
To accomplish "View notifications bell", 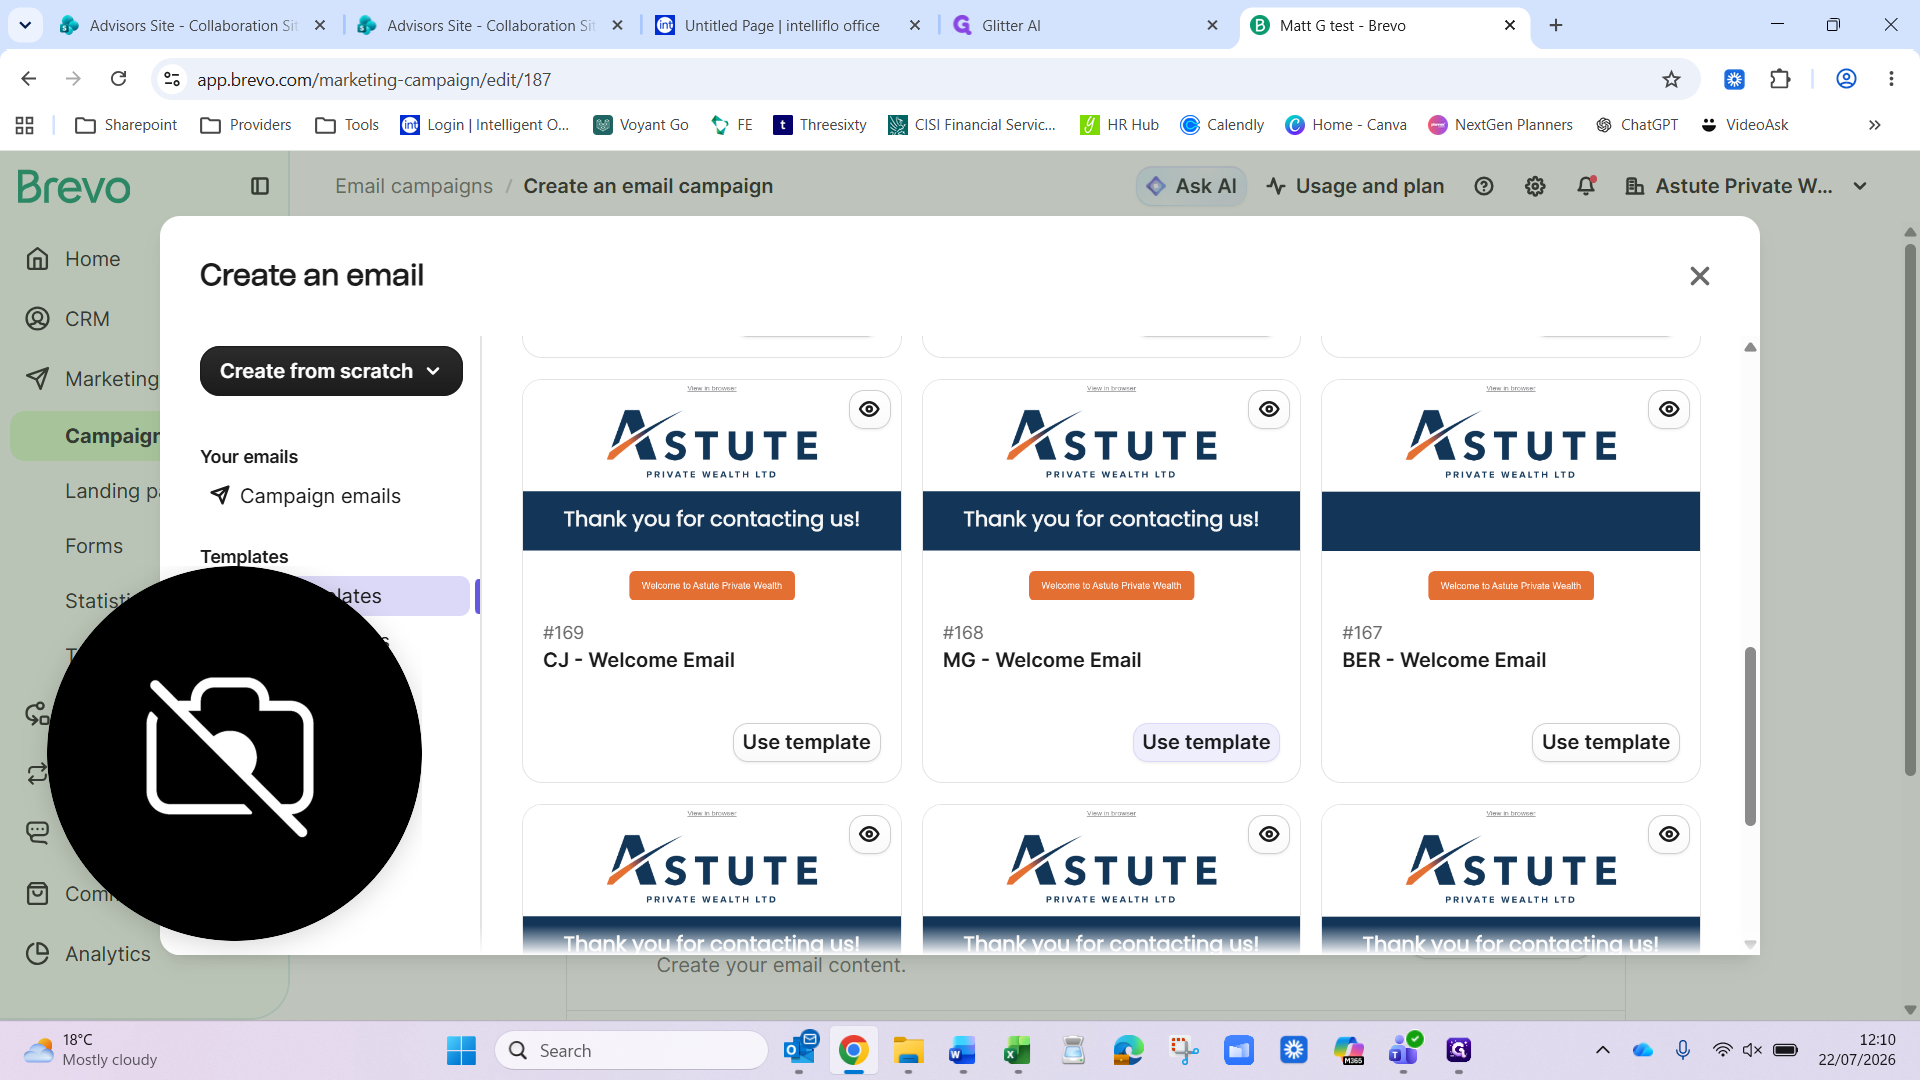I will pos(1586,186).
